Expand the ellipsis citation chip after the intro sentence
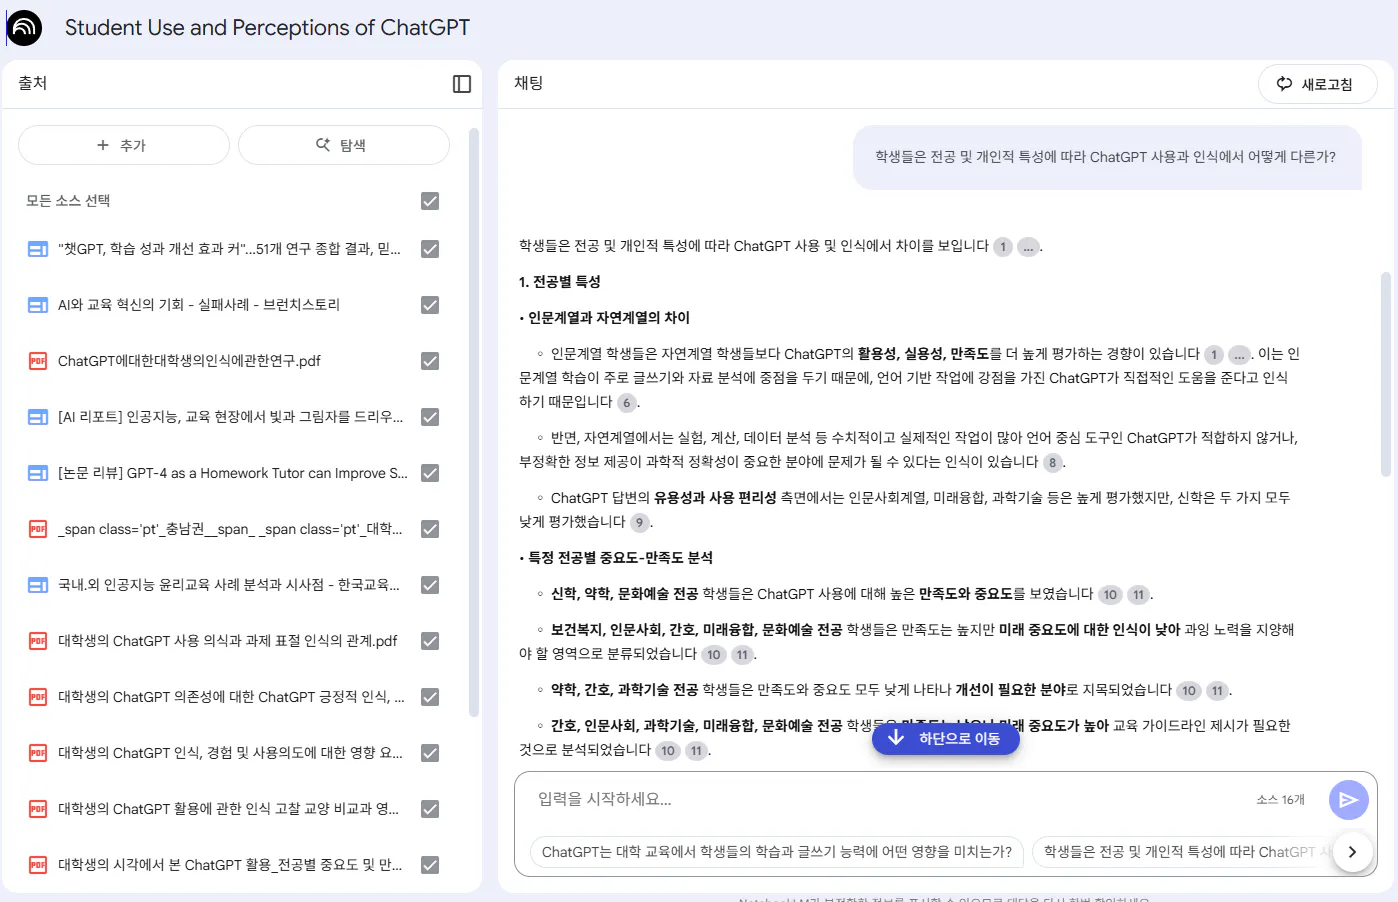This screenshot has width=1398, height=902. tap(1028, 246)
